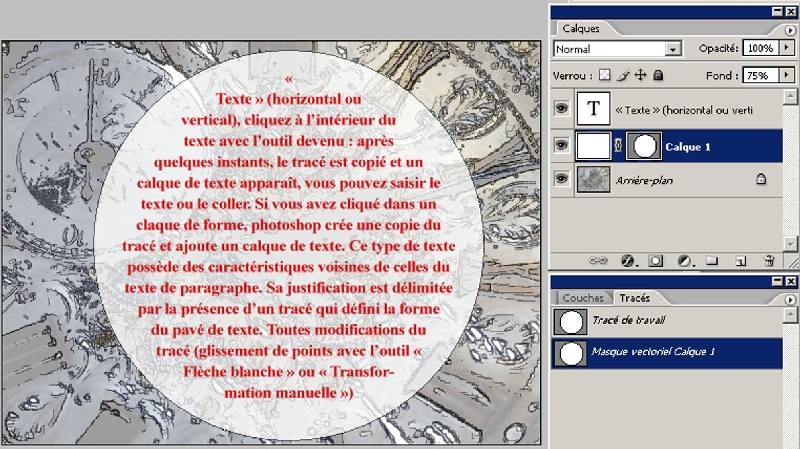The image size is (800, 449).
Task: Click the text layer T thumbnail
Action: click(593, 108)
